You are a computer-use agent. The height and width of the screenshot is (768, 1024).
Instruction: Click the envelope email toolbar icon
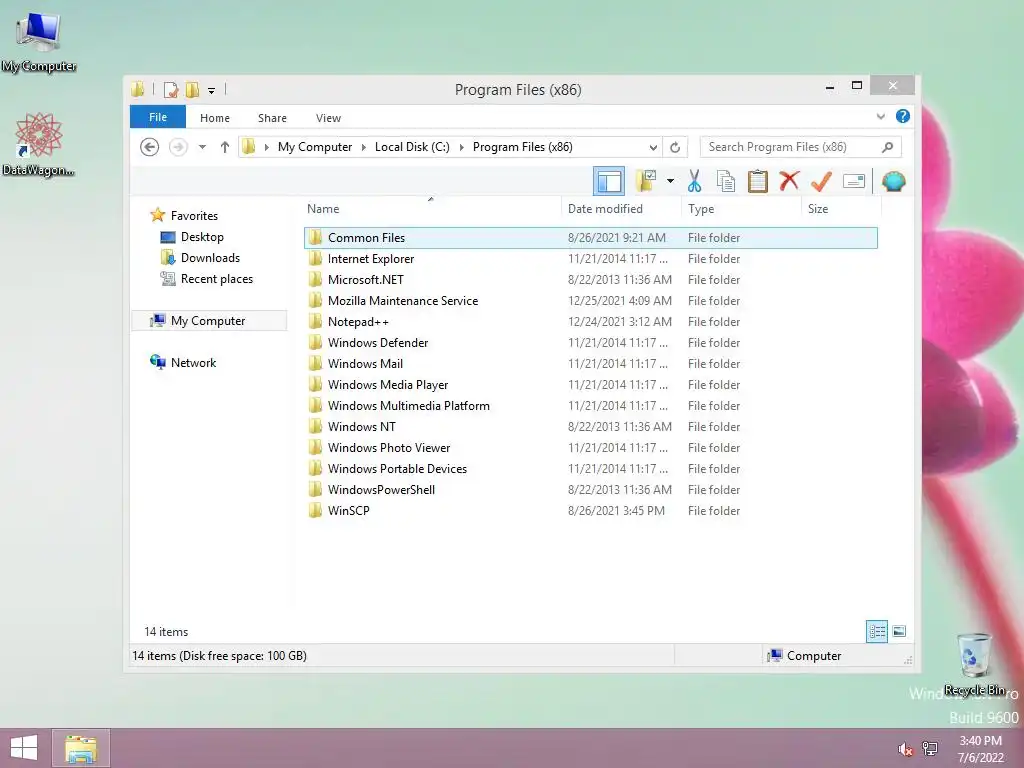(854, 181)
